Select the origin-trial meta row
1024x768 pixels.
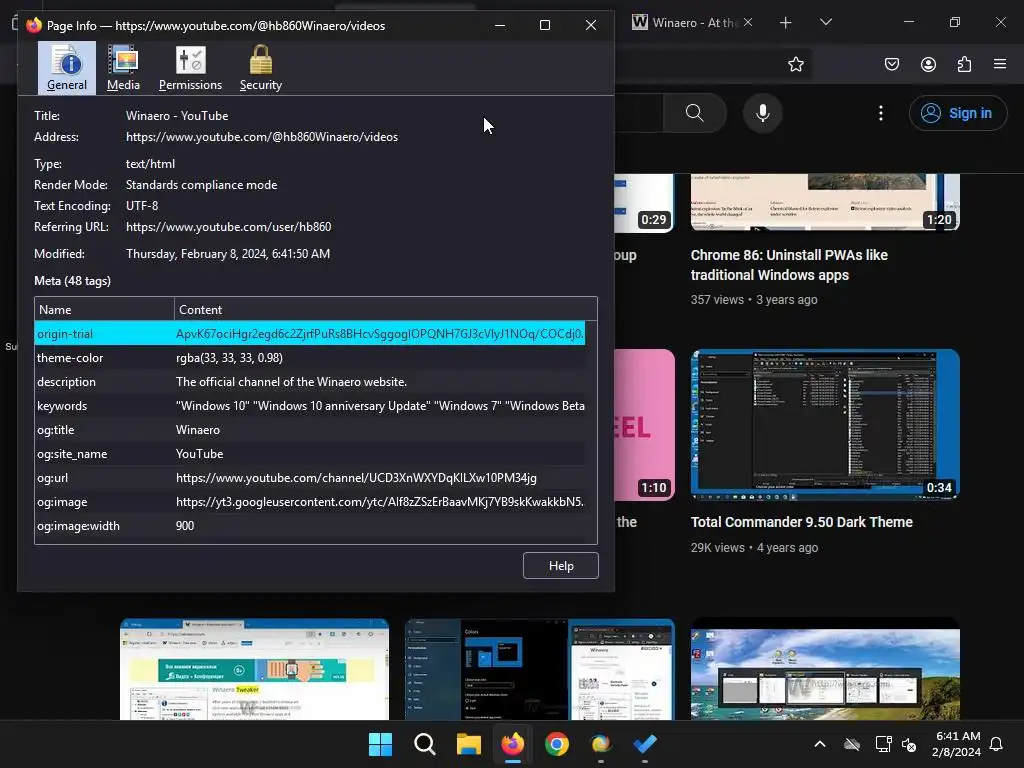pos(310,334)
